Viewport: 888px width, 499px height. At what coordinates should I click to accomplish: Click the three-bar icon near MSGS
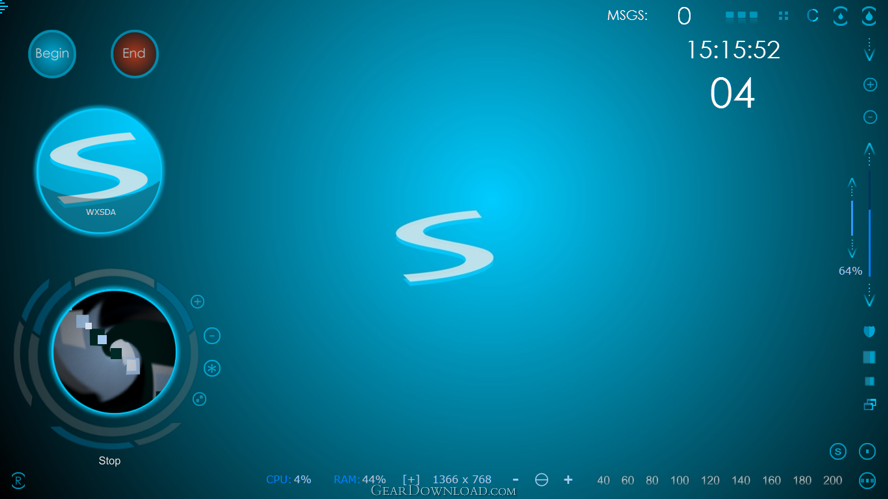coord(741,16)
